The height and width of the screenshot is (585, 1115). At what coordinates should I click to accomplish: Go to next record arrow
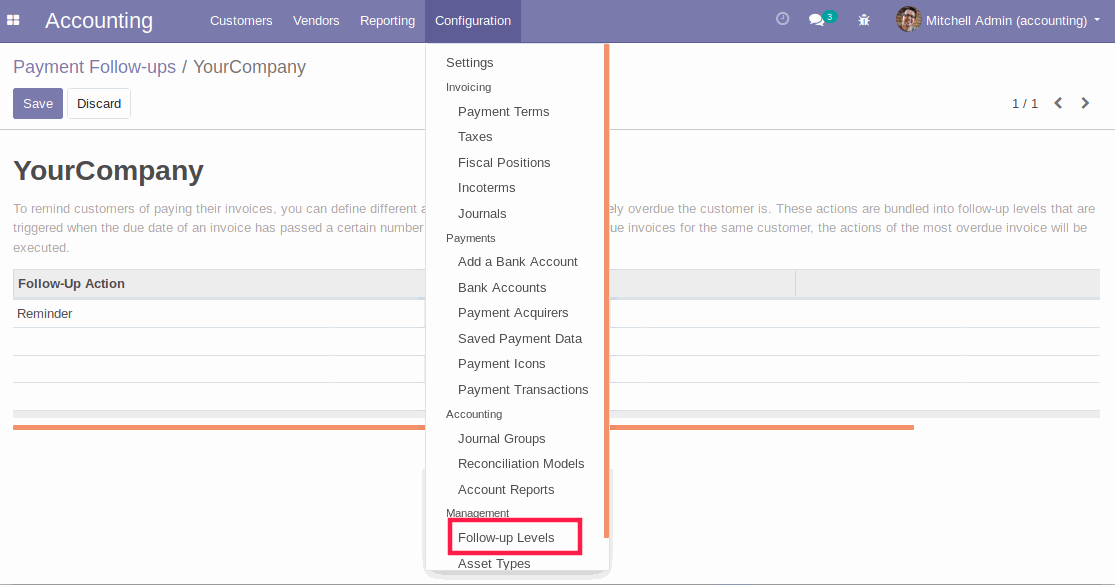click(1085, 103)
